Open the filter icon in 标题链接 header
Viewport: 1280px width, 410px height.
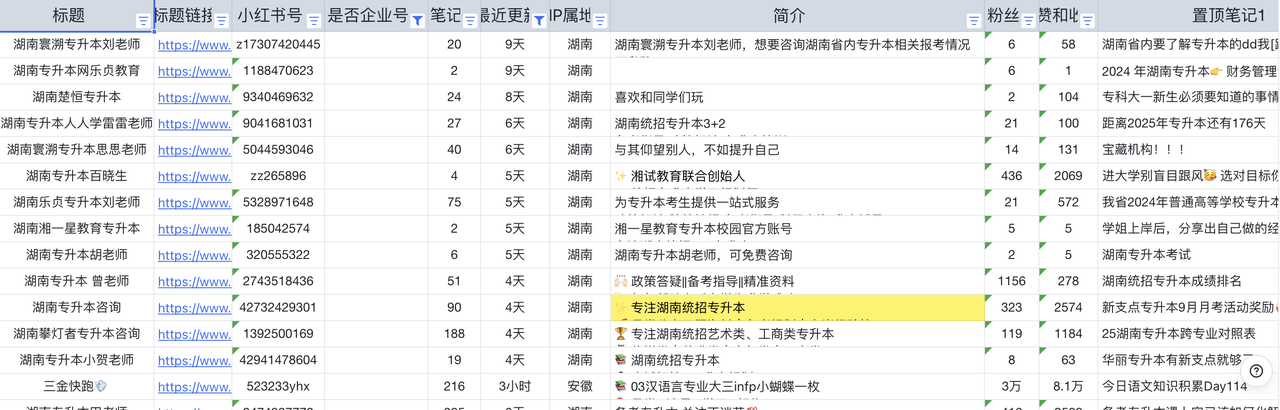point(222,20)
